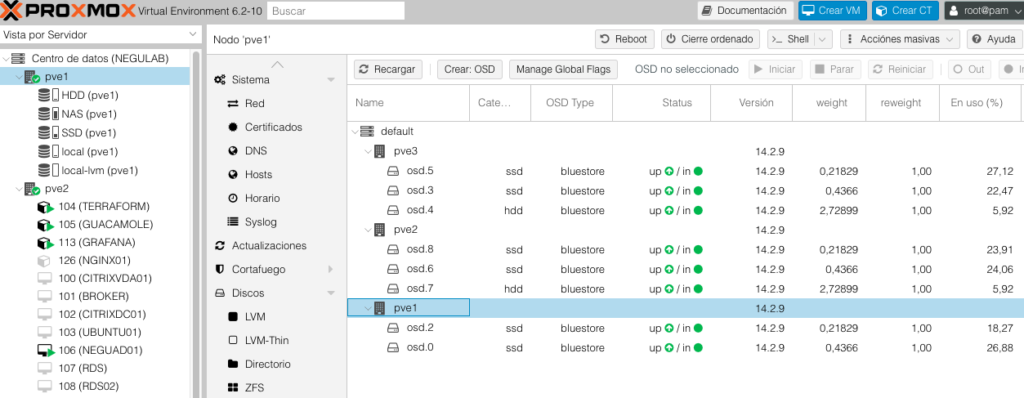Open the Horario menu item
Image resolution: width=1024 pixels, height=398 pixels.
[262, 198]
